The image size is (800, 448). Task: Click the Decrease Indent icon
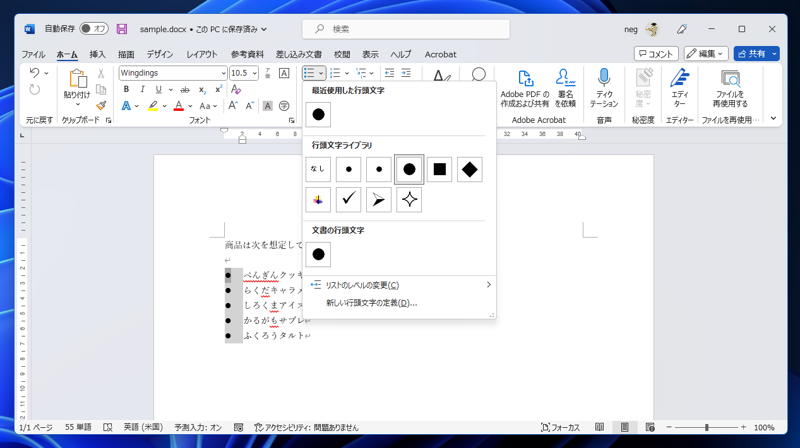pyautogui.click(x=389, y=73)
